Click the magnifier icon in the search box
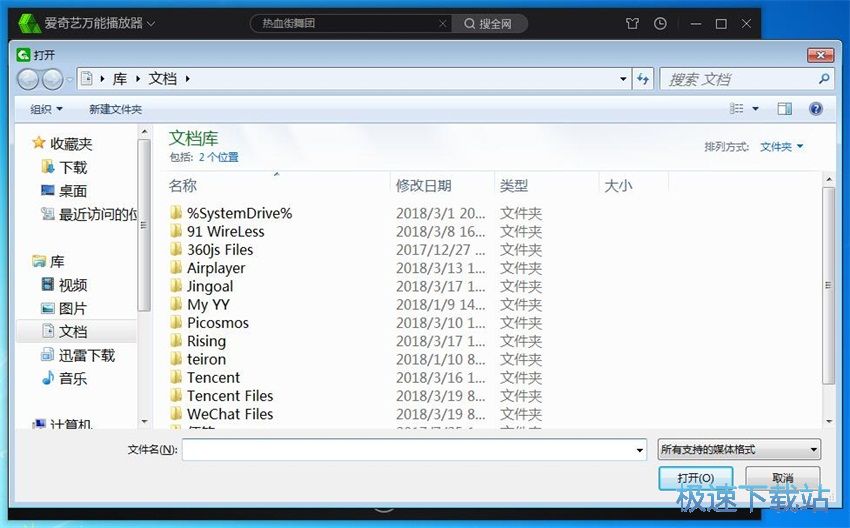The image size is (850, 528). pos(824,79)
